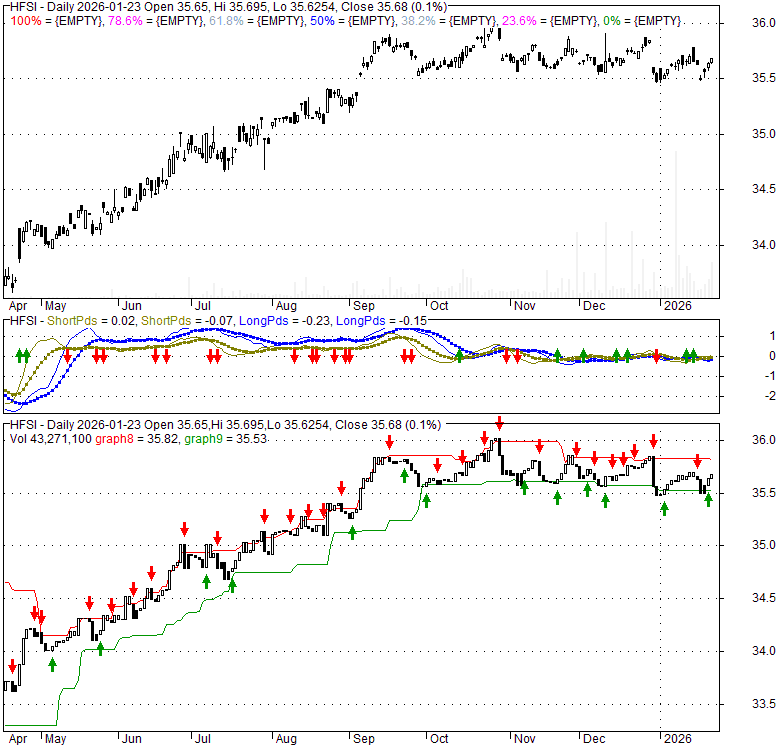Select the magenta 23.6% Fibonacci label
Screen dimensions: 780x745
[519, 21]
